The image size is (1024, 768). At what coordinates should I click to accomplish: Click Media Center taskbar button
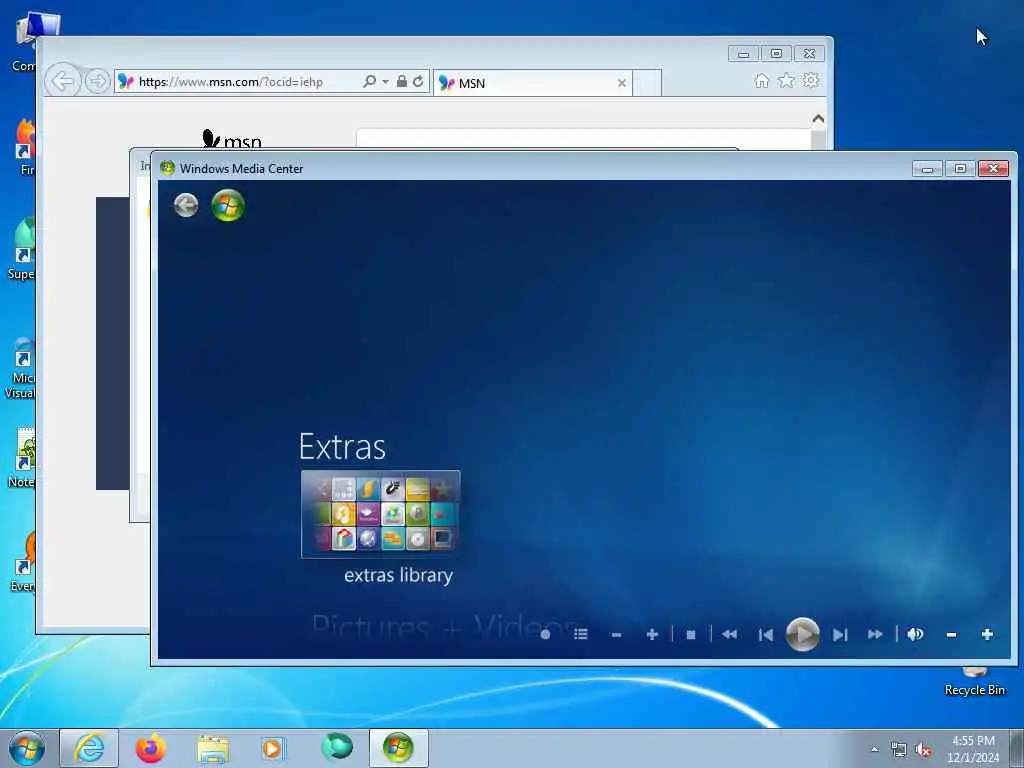398,748
